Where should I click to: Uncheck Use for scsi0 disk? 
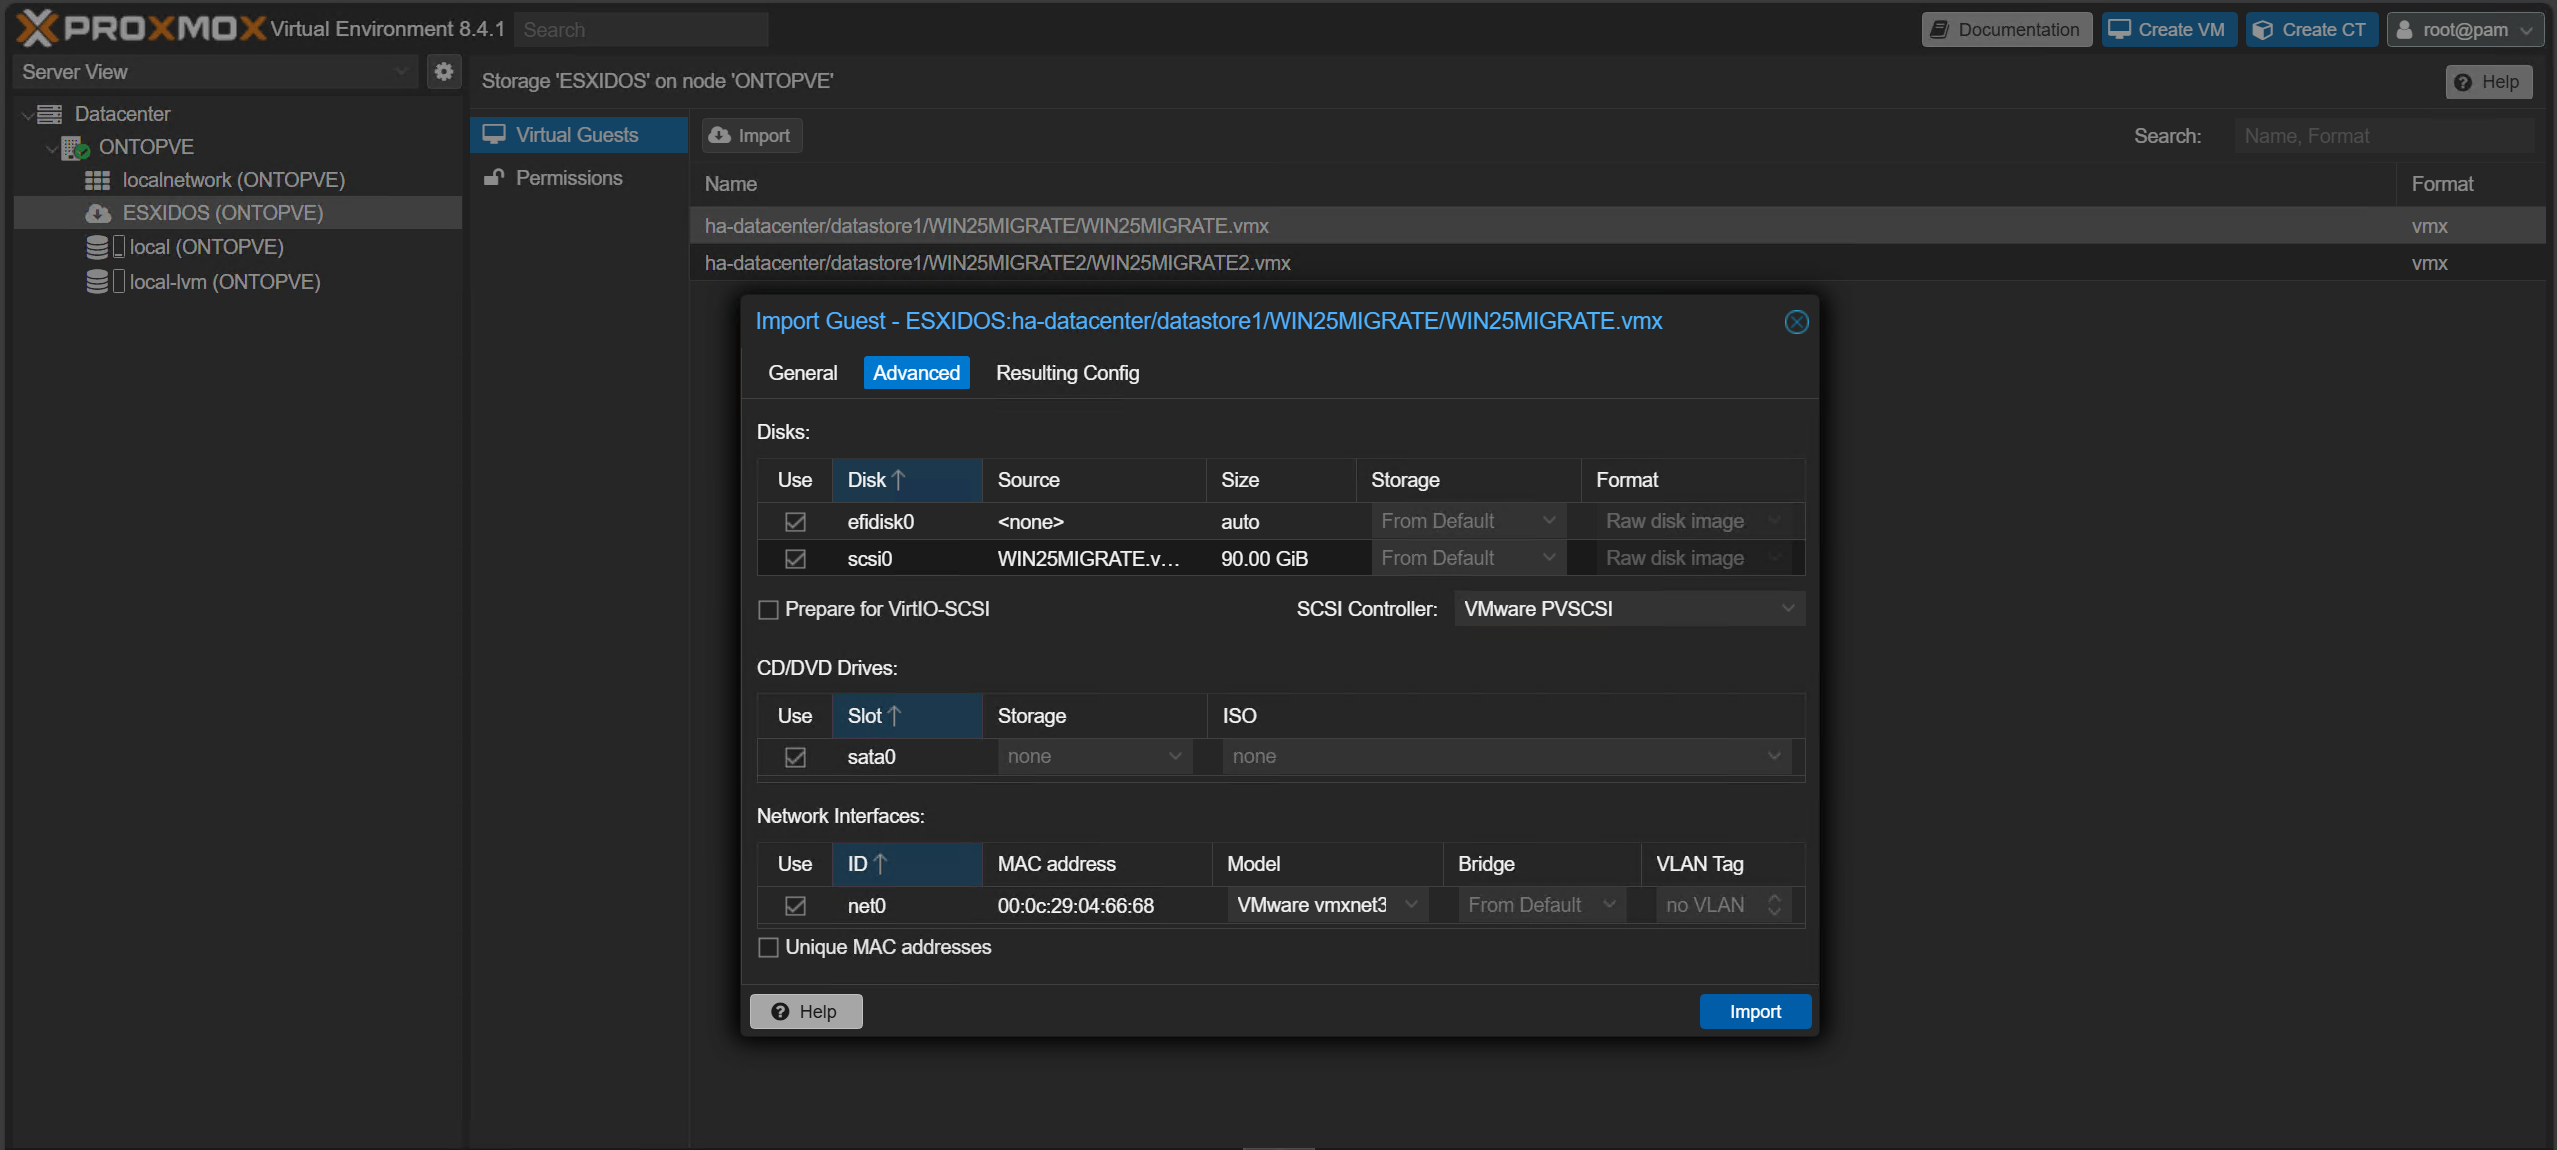[x=795, y=559]
